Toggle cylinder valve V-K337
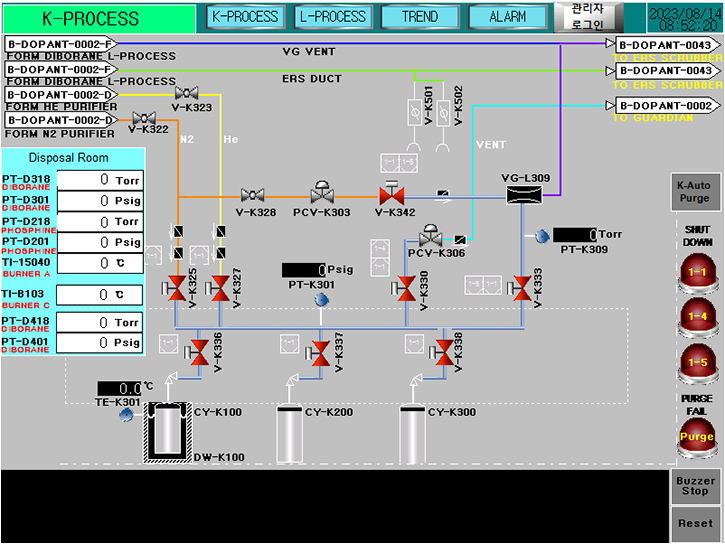 point(318,354)
